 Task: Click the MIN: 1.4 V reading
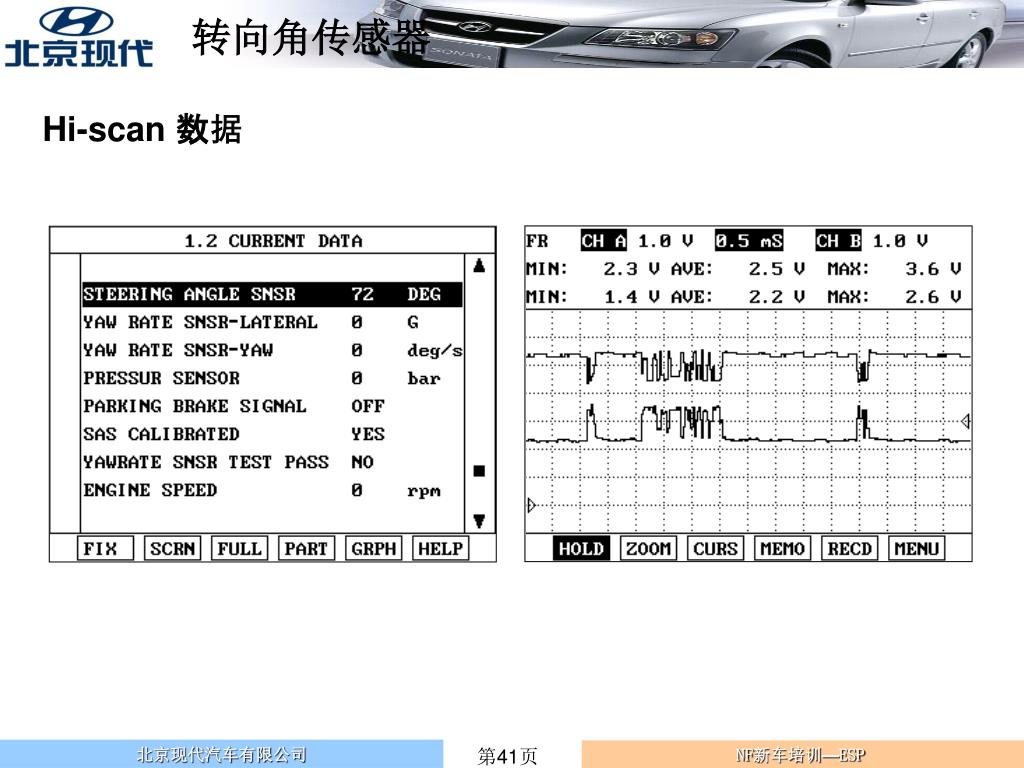tap(592, 297)
